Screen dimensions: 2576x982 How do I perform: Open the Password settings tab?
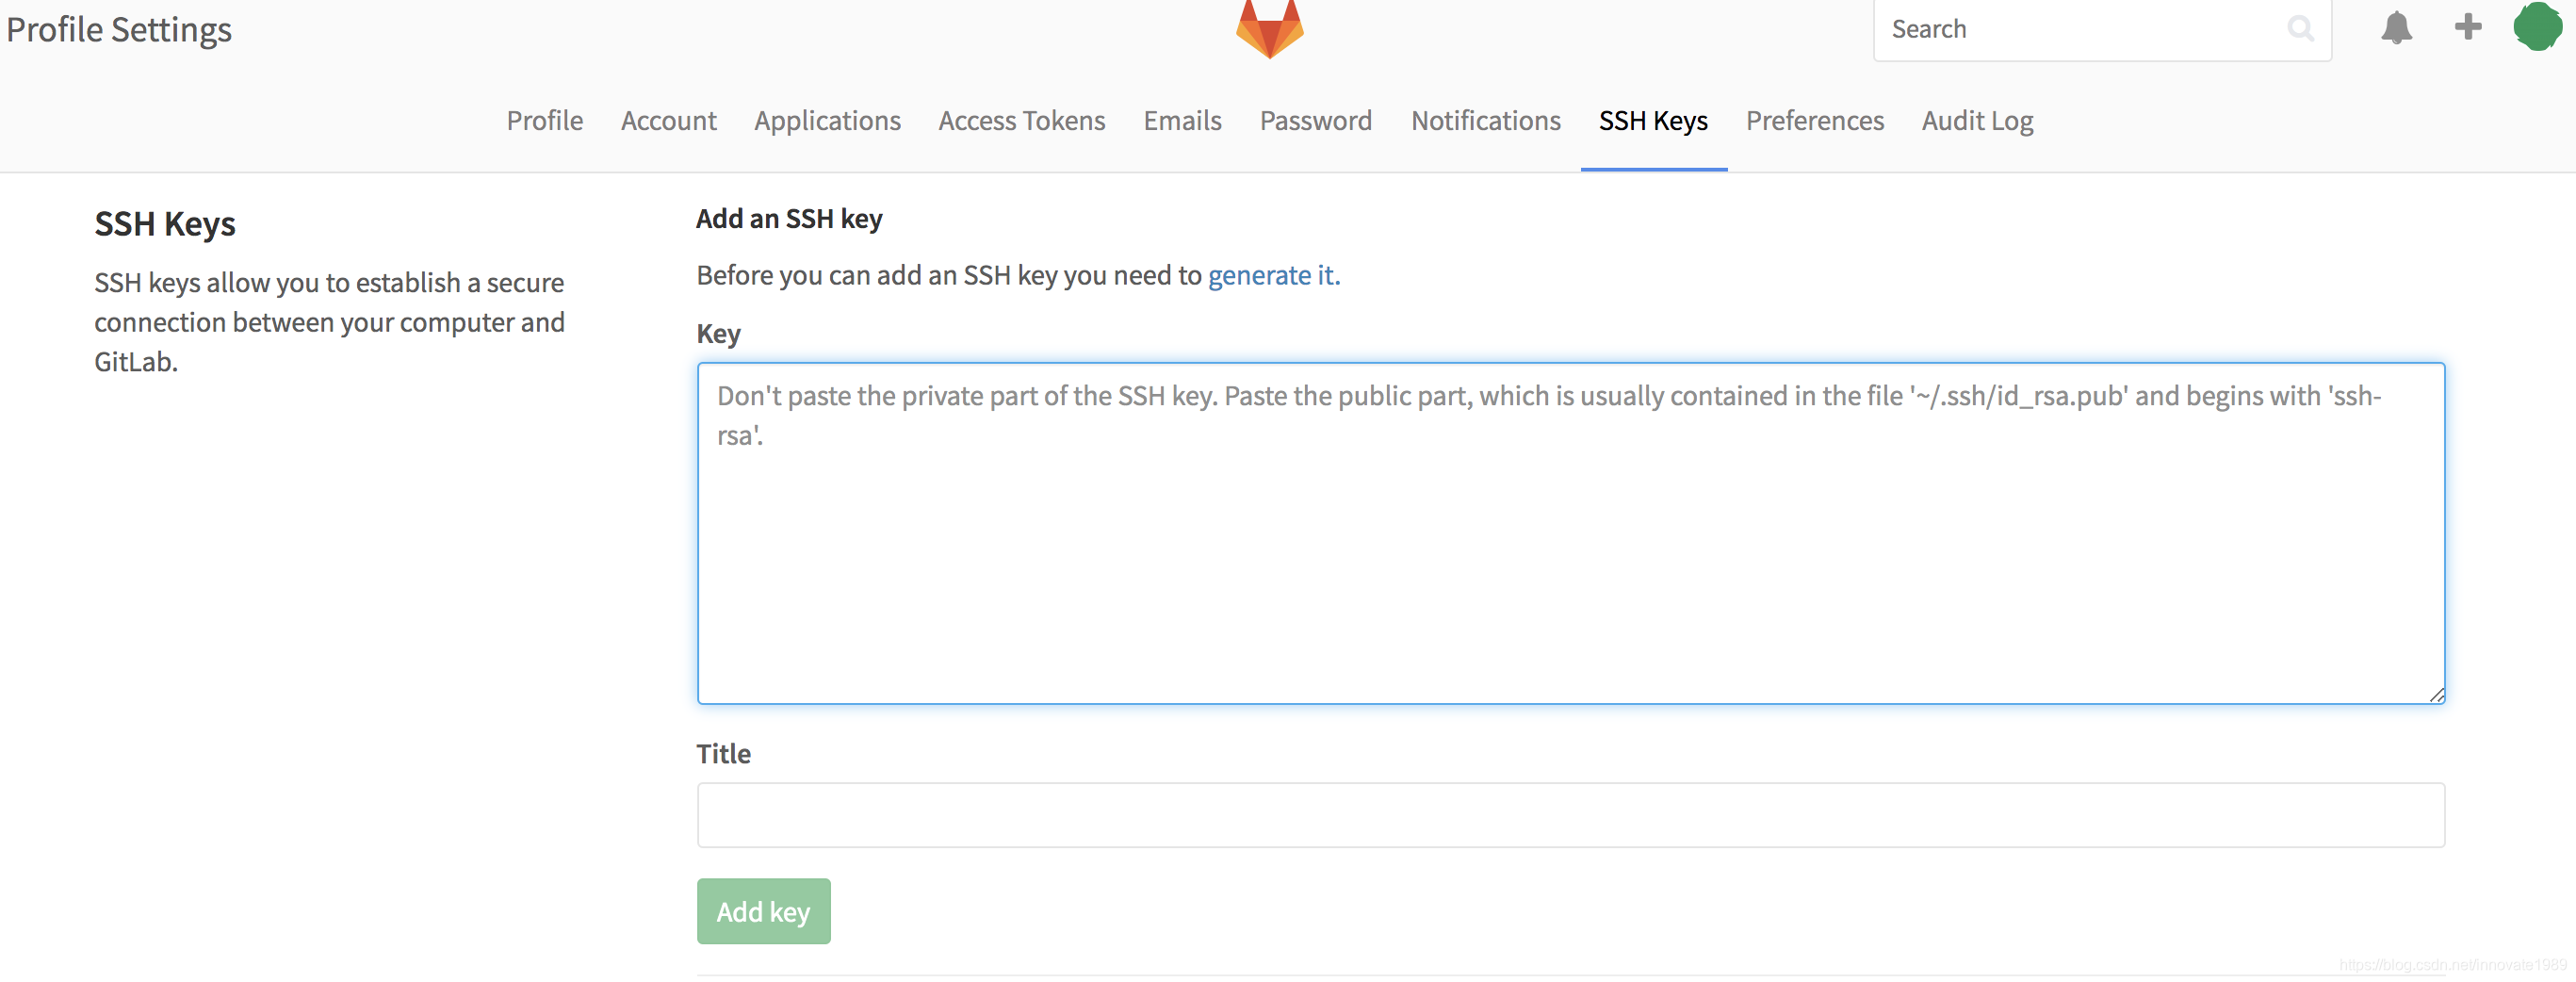(1315, 120)
